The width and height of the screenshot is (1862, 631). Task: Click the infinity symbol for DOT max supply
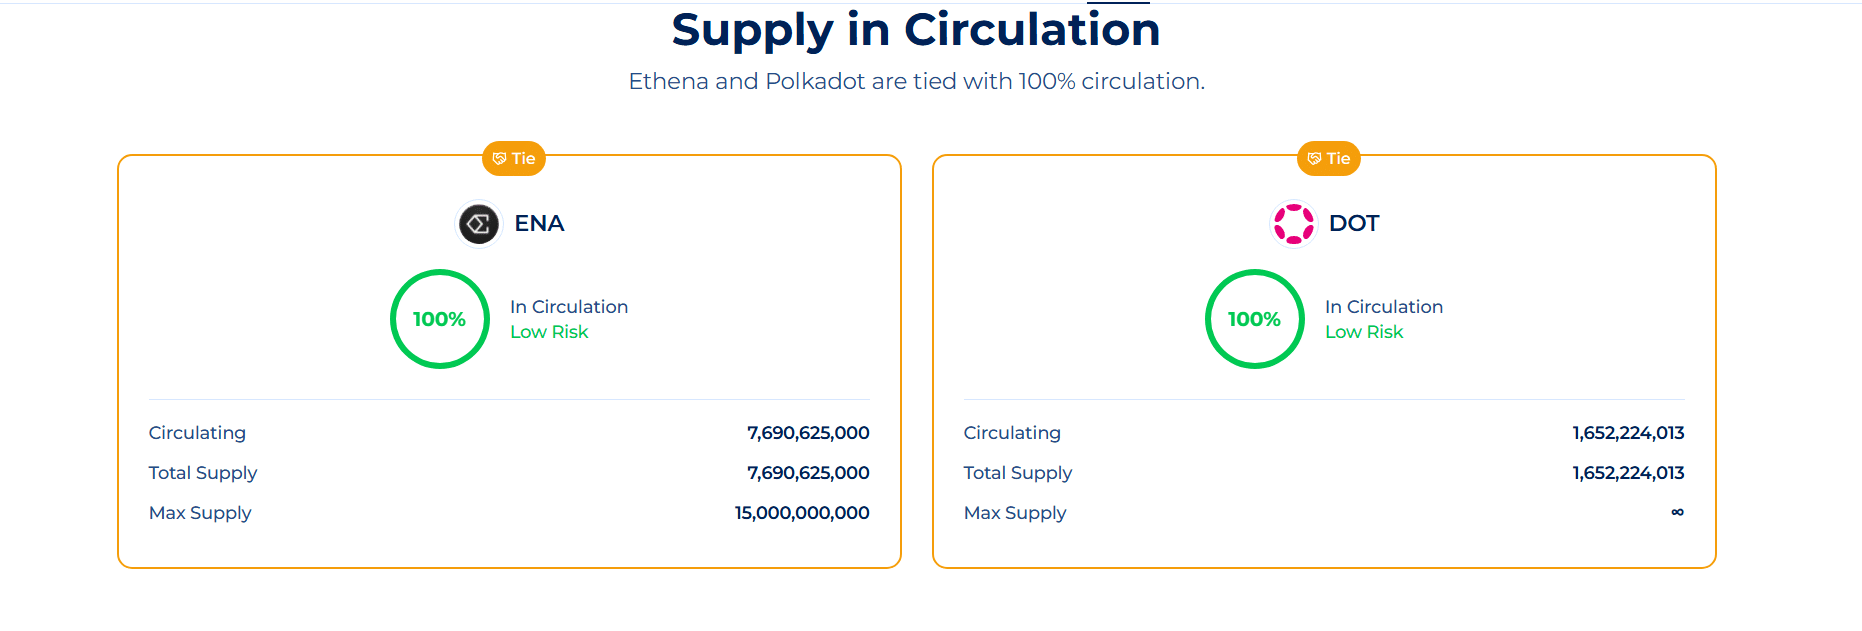click(1677, 512)
